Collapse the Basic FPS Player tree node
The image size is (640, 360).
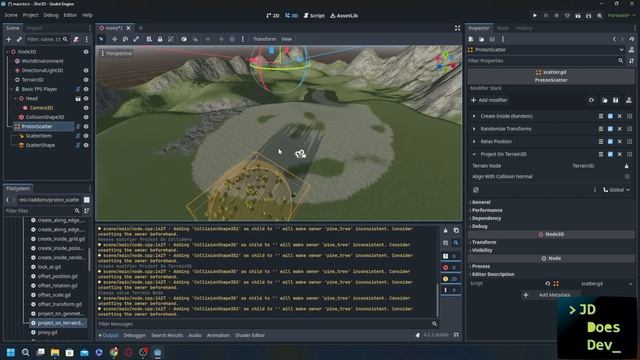point(11,89)
